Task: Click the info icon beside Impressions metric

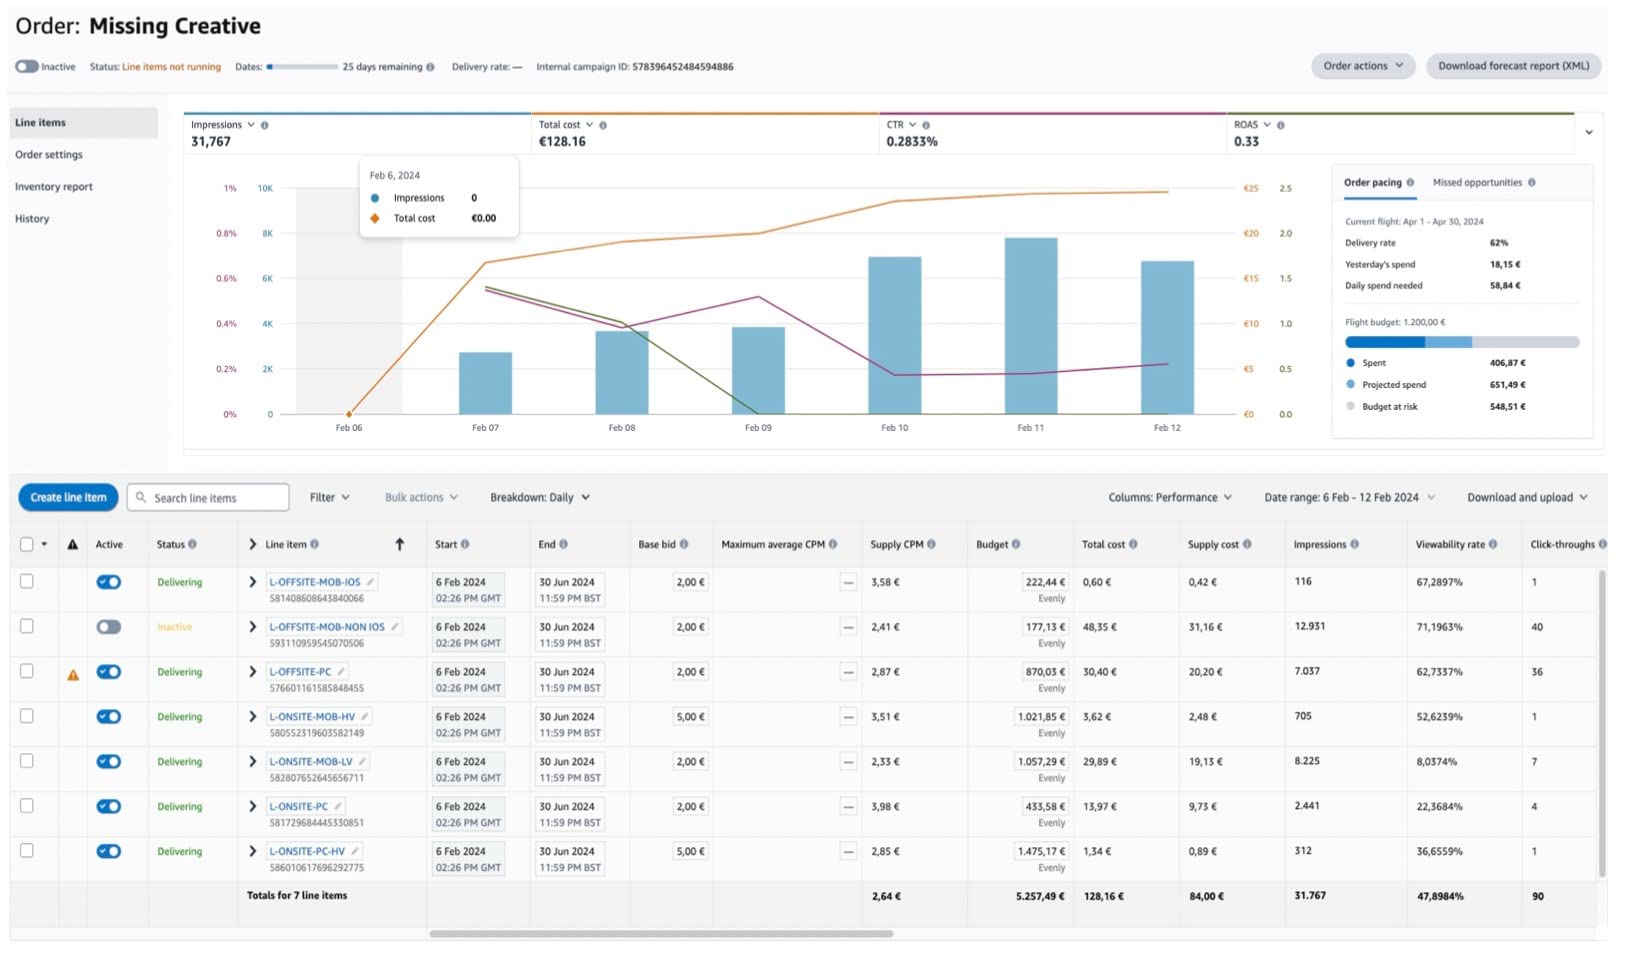Action: pos(265,126)
